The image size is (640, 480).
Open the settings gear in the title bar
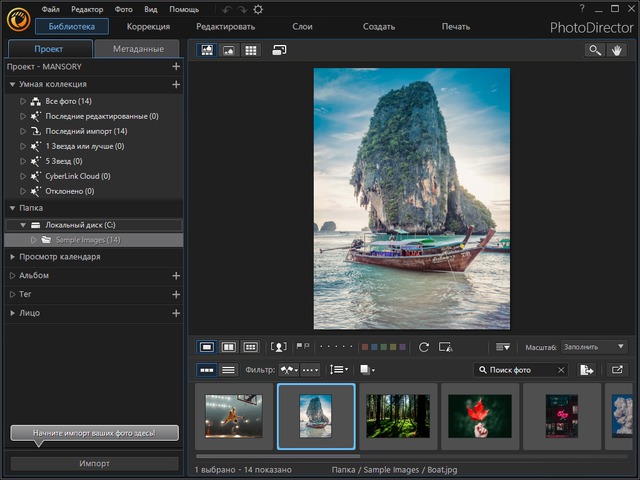tap(259, 9)
